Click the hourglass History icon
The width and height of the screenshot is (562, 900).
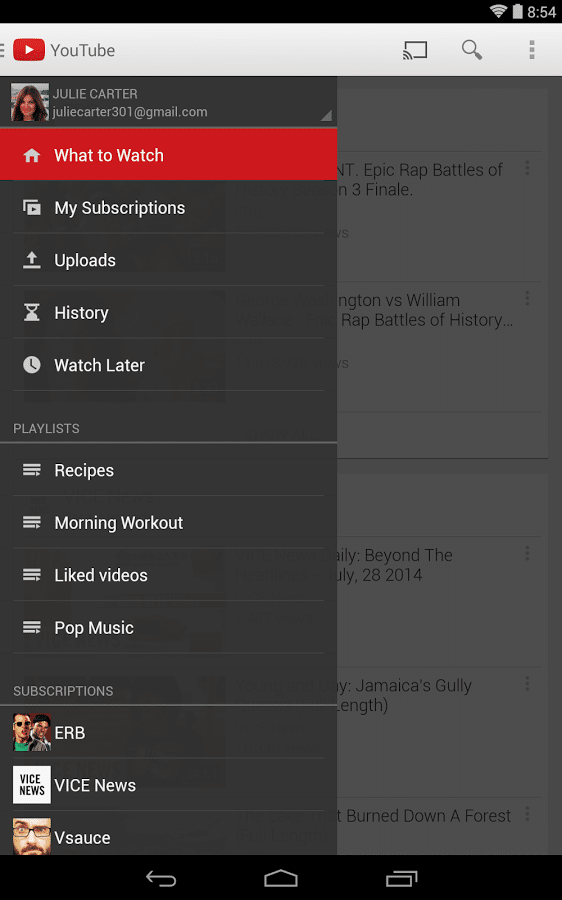point(32,312)
